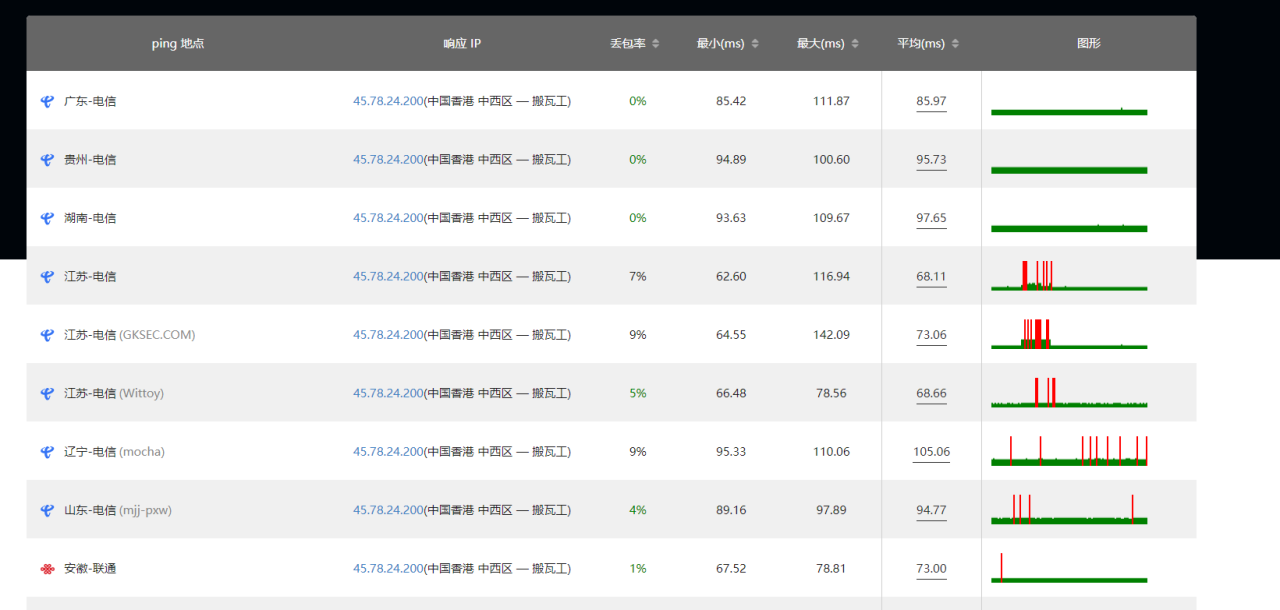Viewport: 1280px width, 610px height.
Task: Click the ping graph for 辽宁-电信 (mocha)
Action: (1069, 451)
